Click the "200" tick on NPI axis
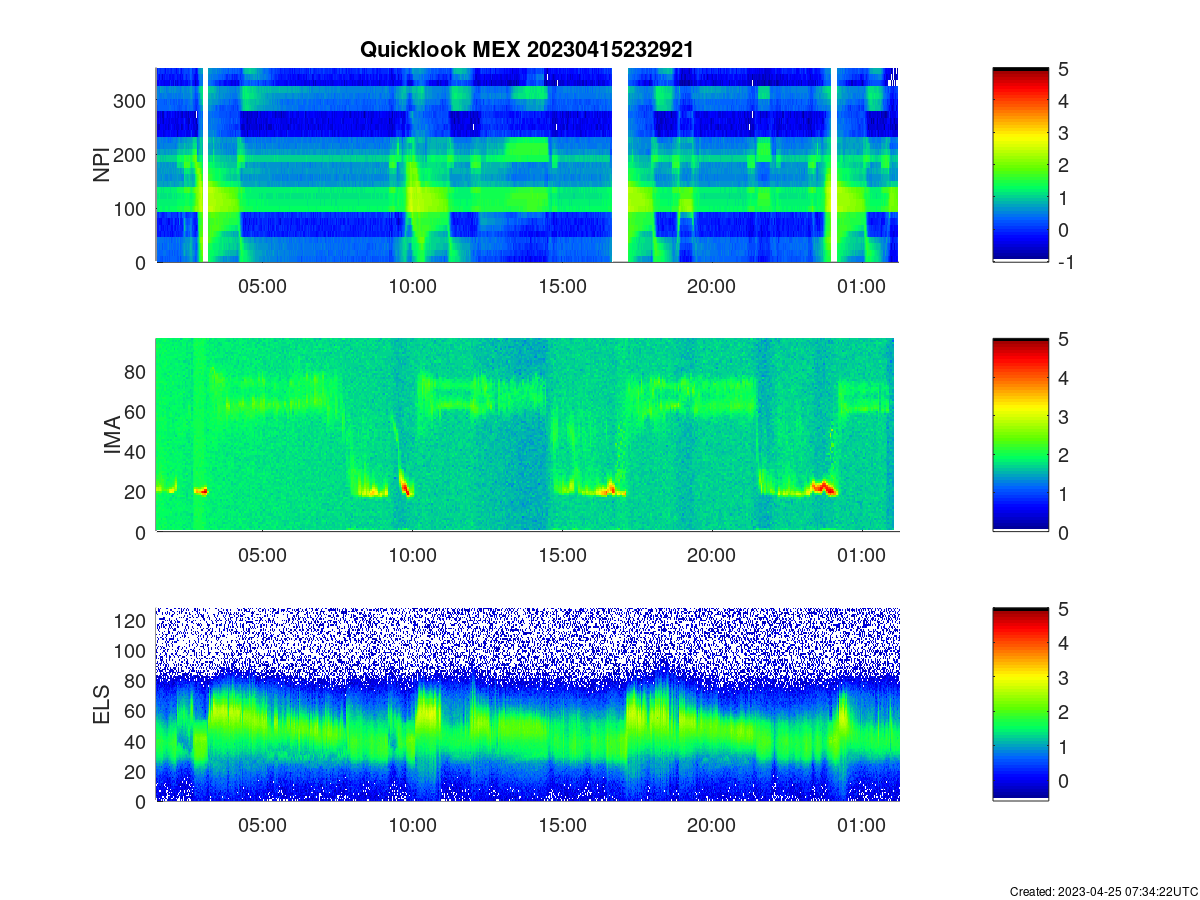This screenshot has width=1200, height=900. (131, 155)
